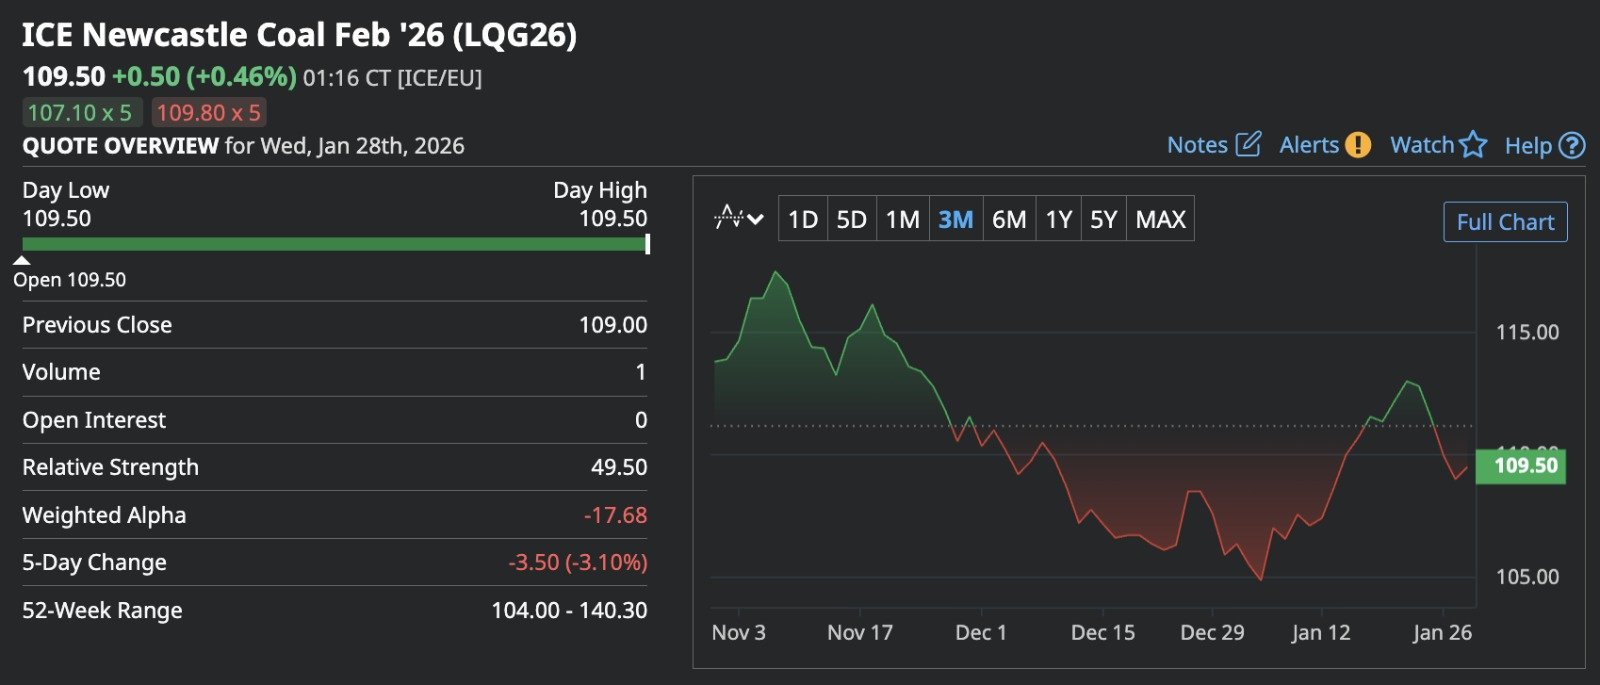Click the Watch star icon
1600x685 pixels.
point(1473,145)
